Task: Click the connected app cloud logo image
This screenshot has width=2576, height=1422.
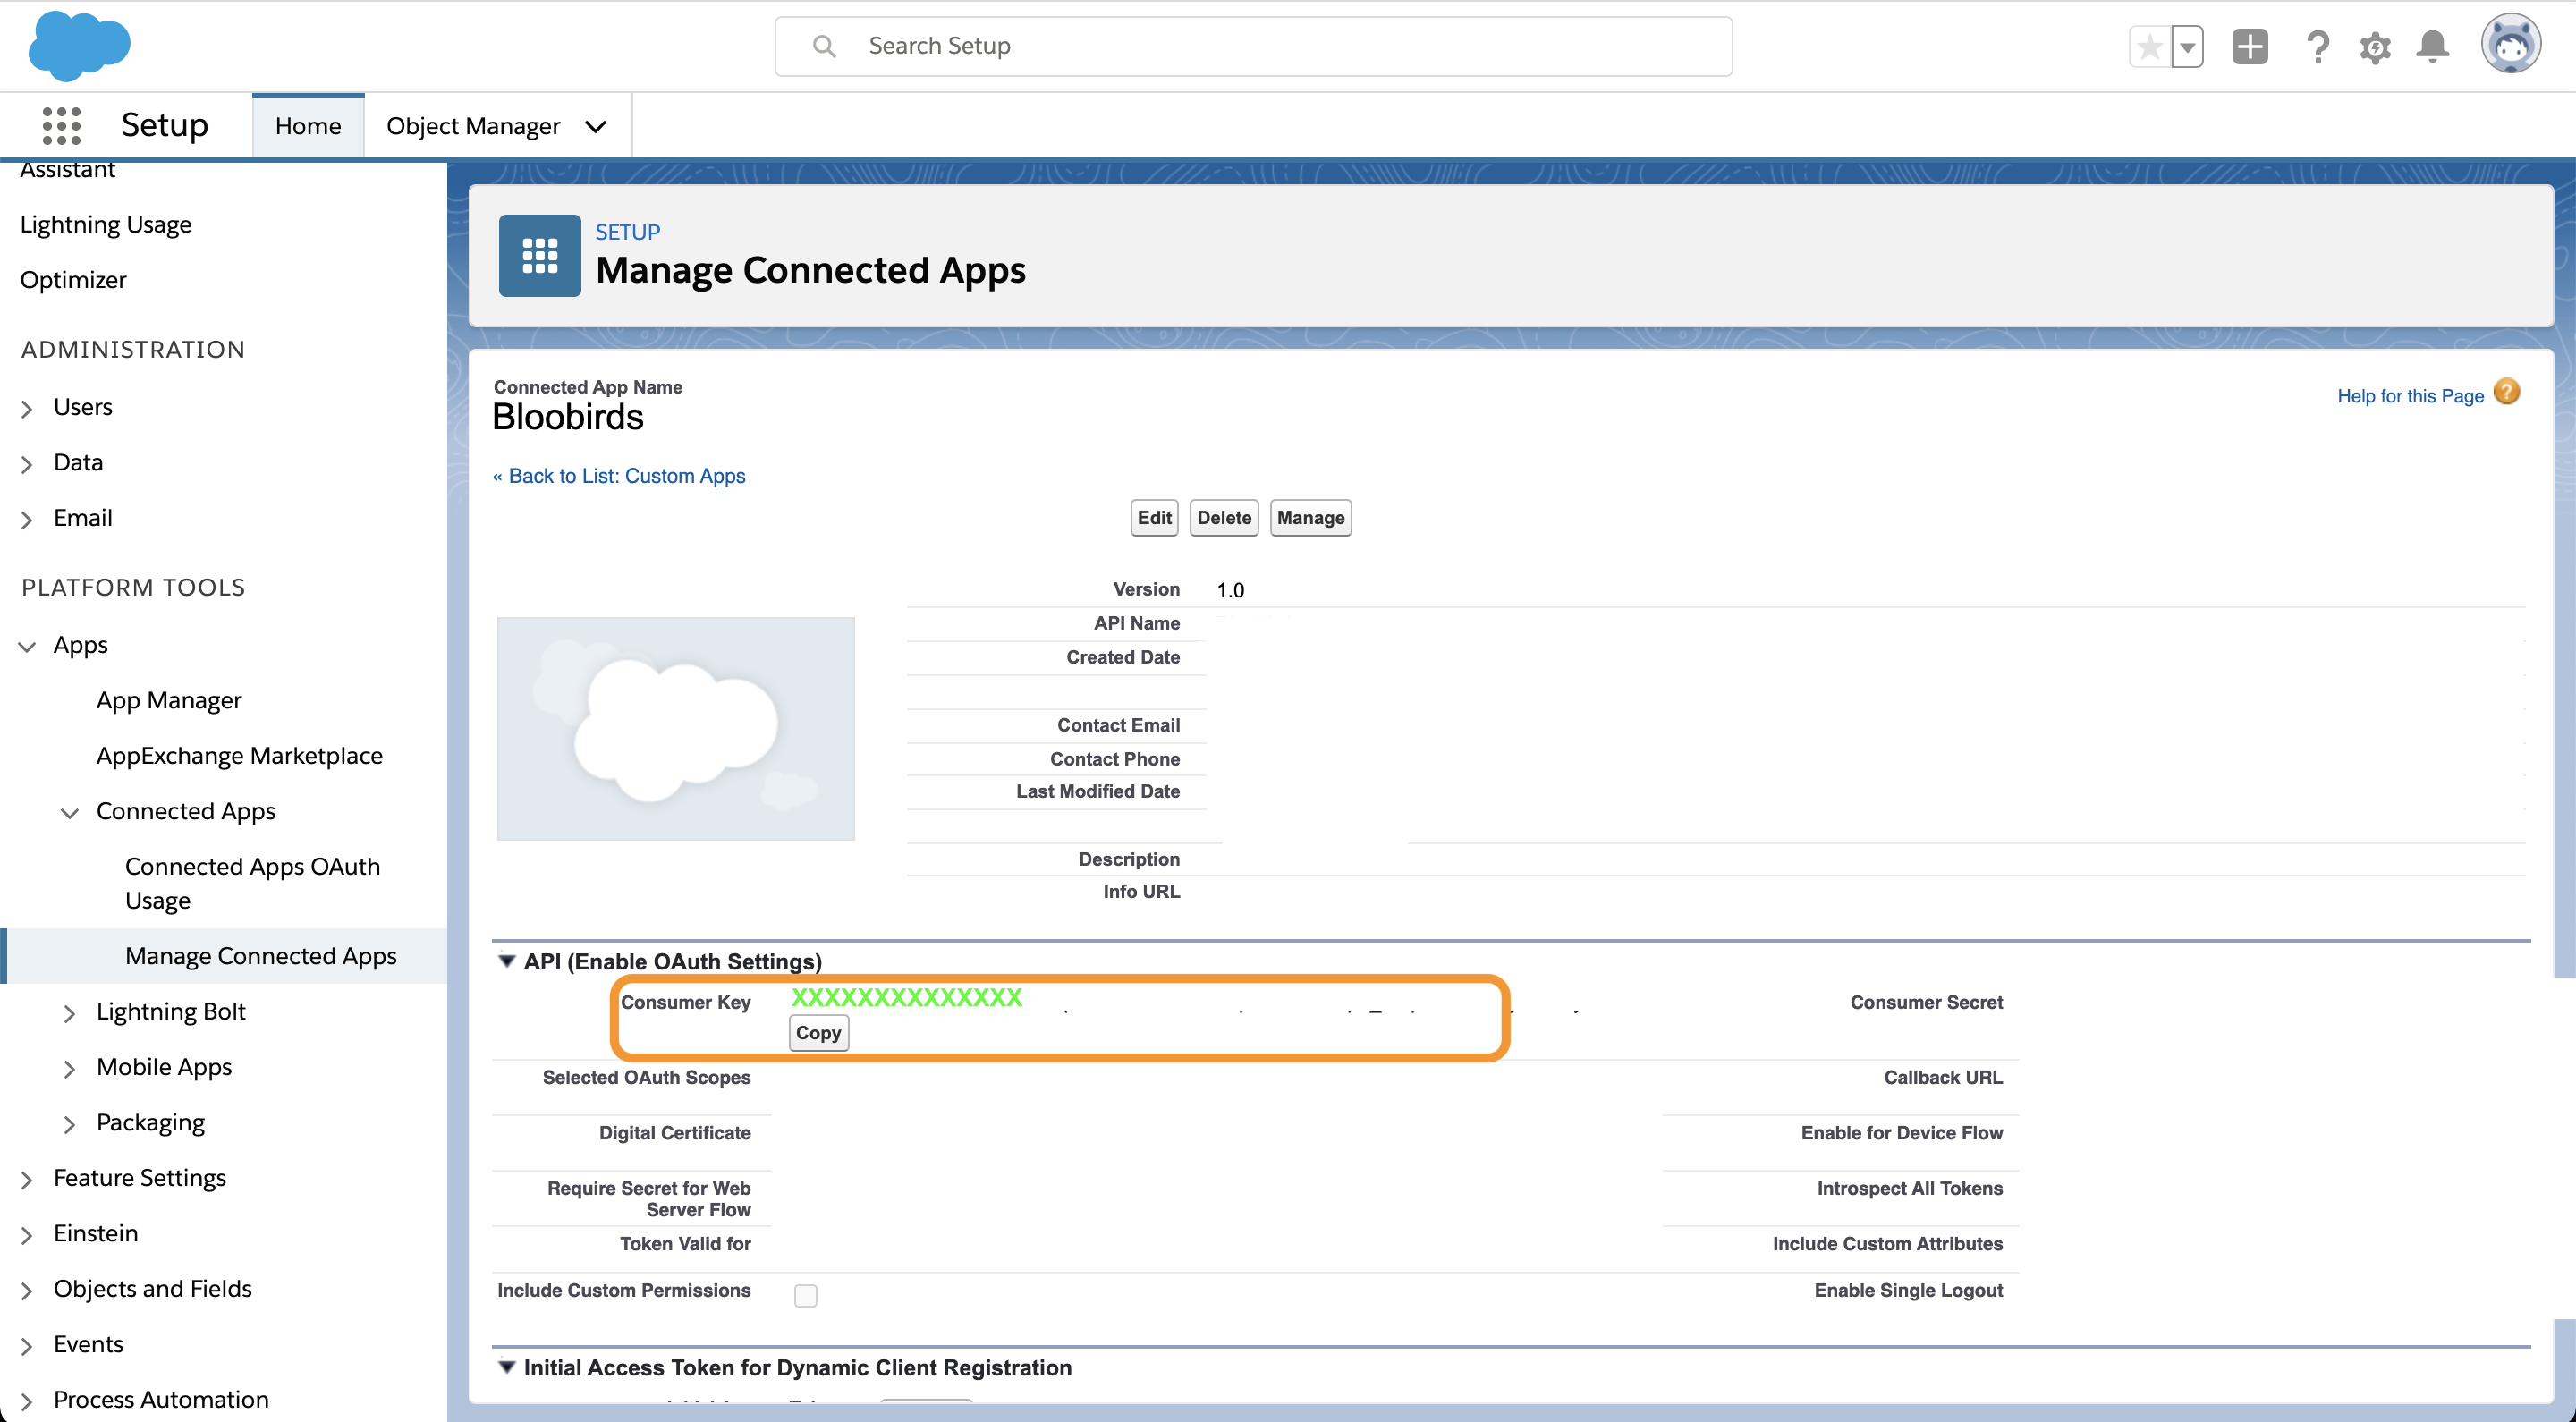Action: pyautogui.click(x=676, y=729)
